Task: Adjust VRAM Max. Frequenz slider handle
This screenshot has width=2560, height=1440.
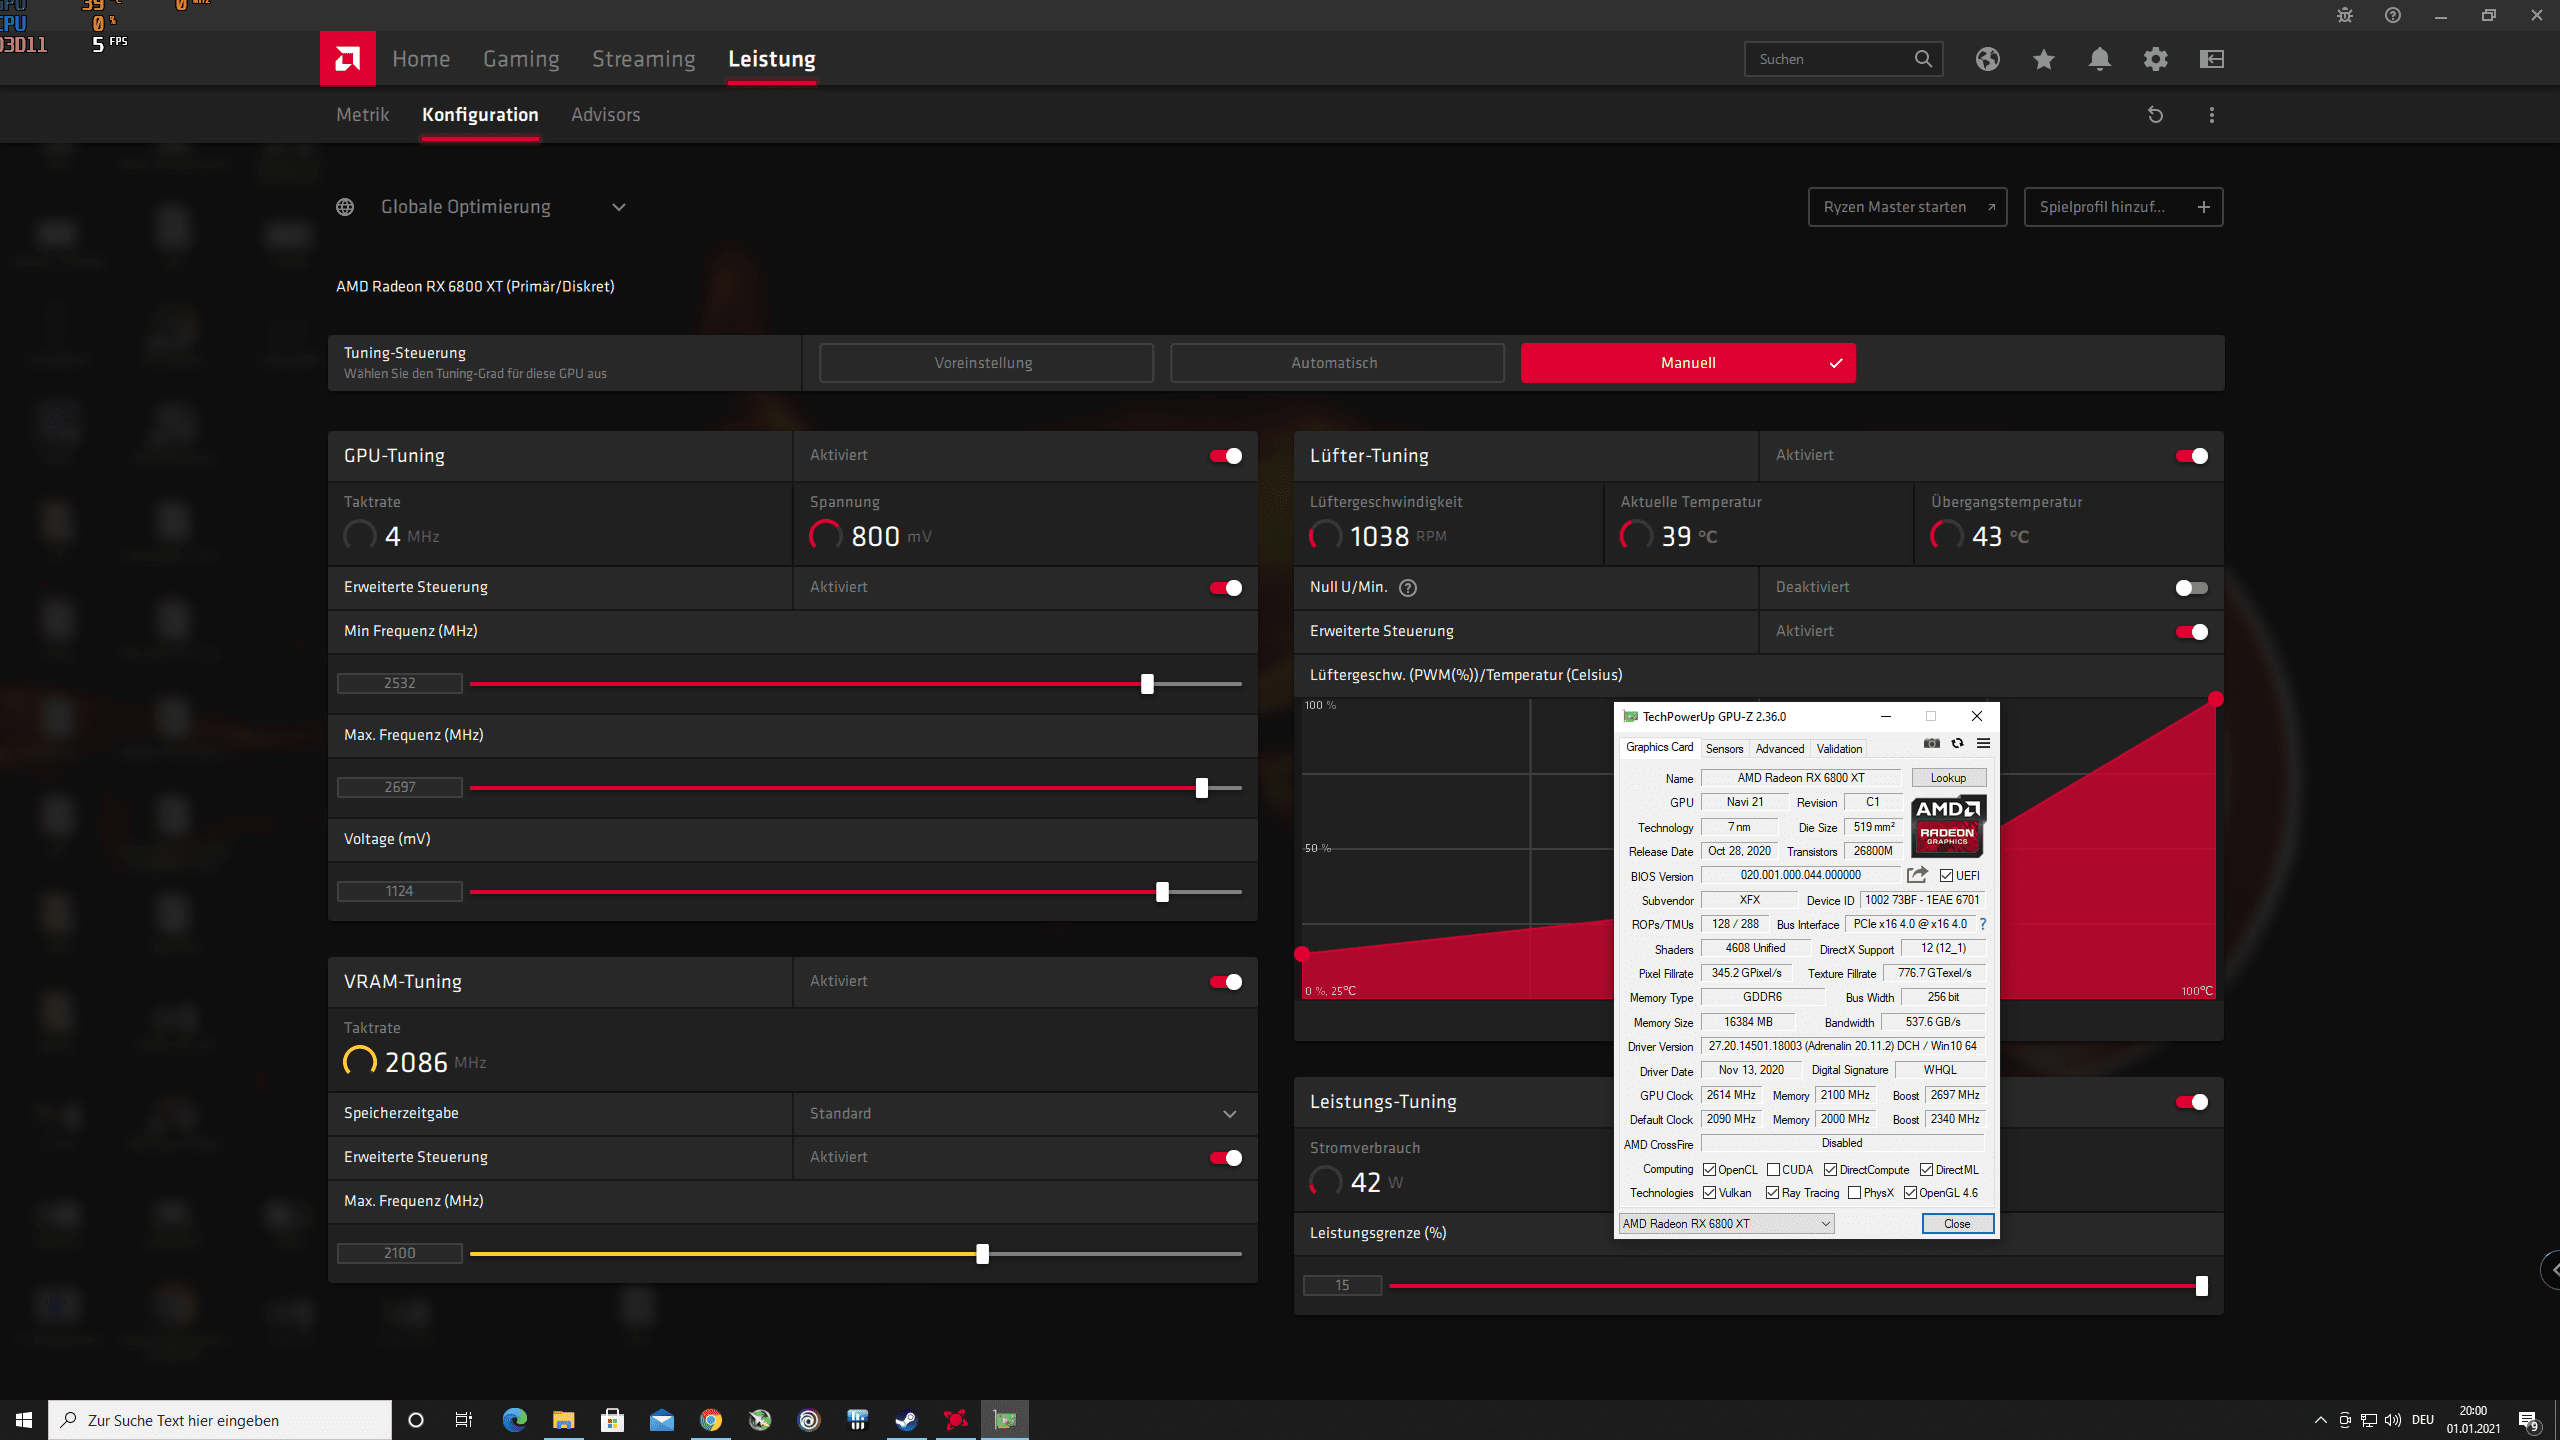Action: point(982,1254)
